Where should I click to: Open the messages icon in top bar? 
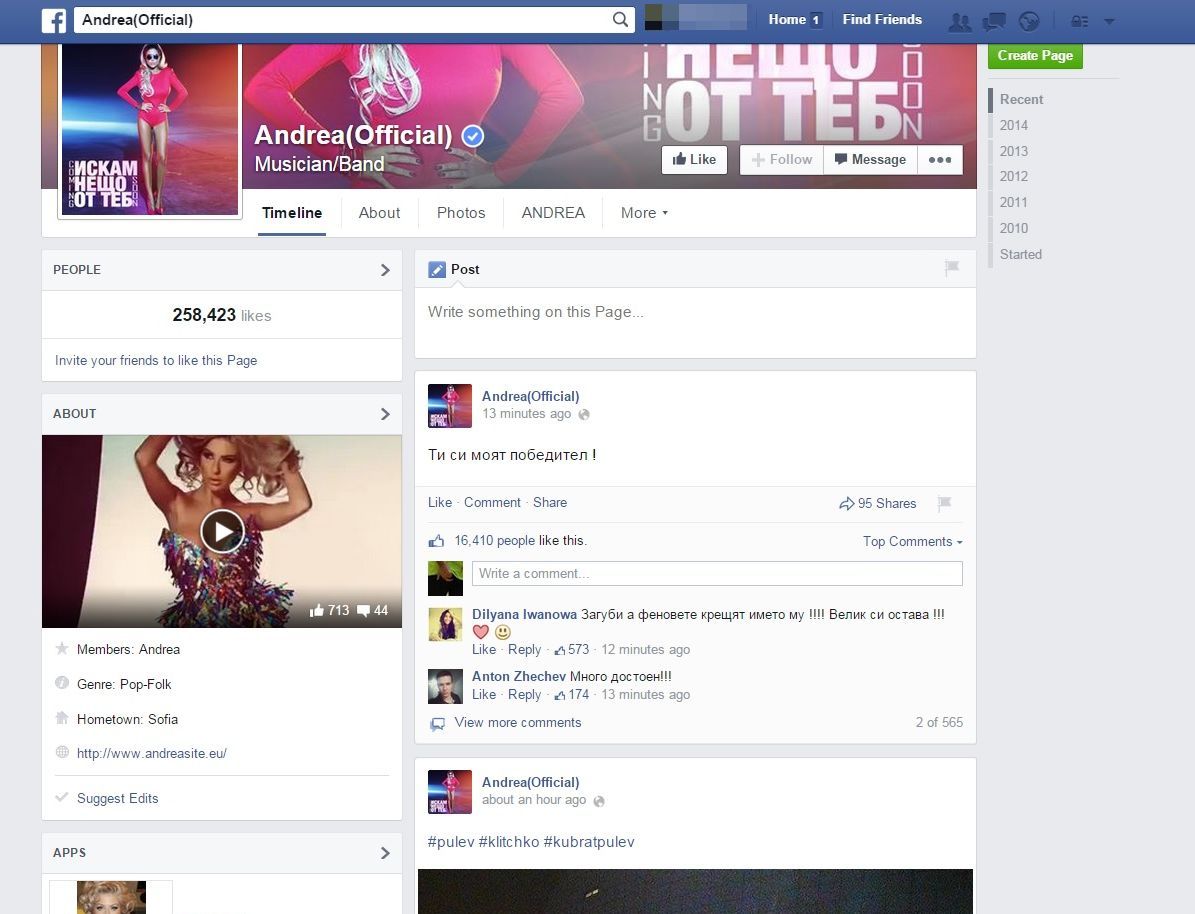995,21
